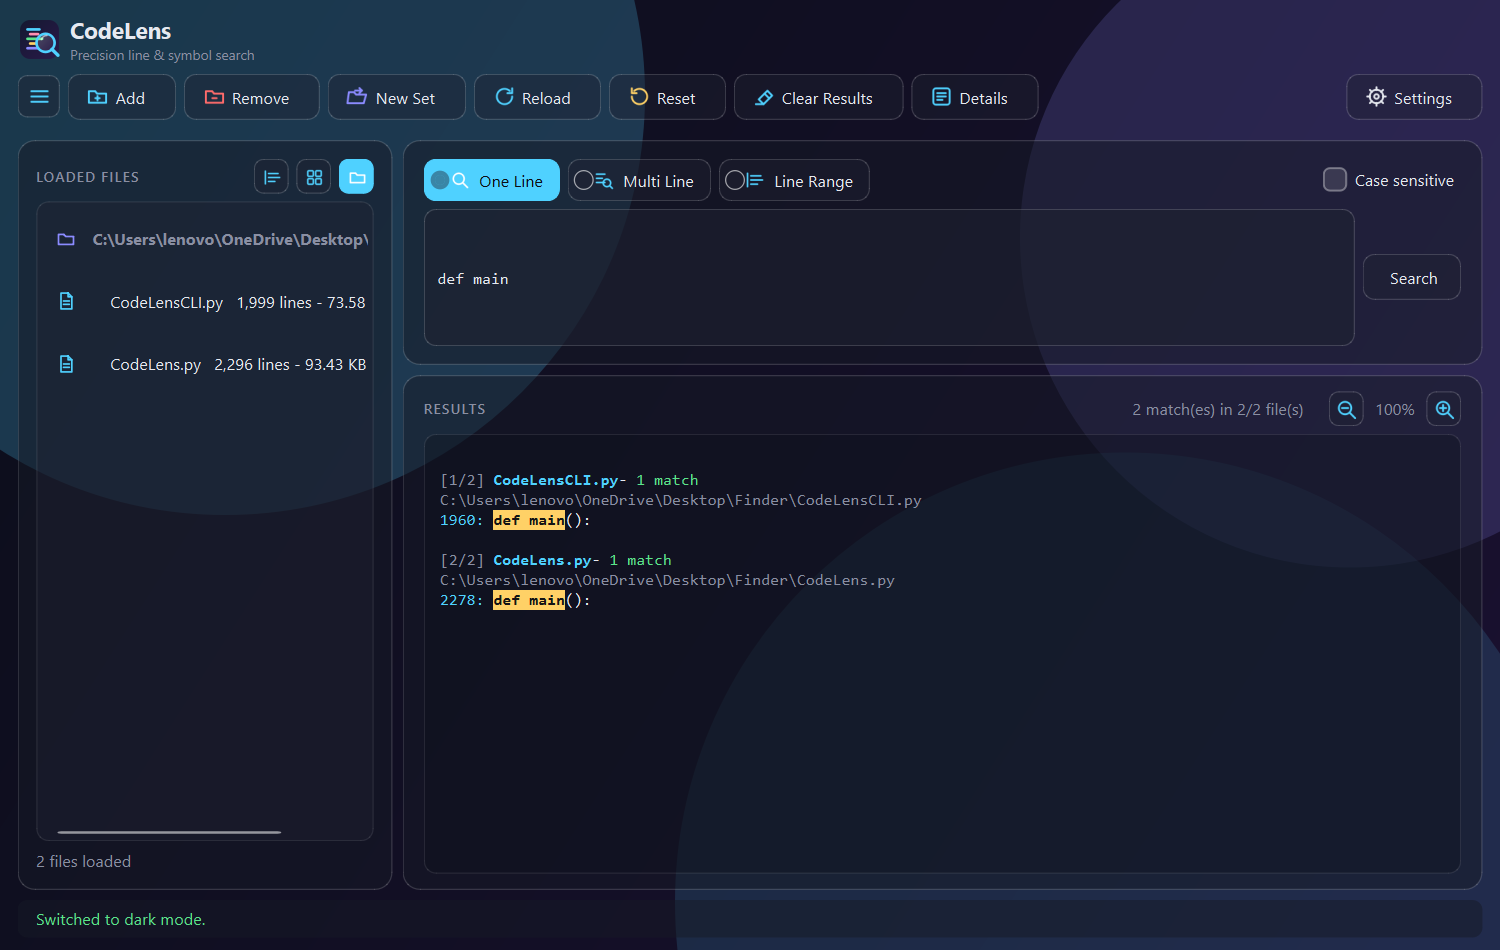Click the 'Switched to dark mode.' status message

point(121,919)
